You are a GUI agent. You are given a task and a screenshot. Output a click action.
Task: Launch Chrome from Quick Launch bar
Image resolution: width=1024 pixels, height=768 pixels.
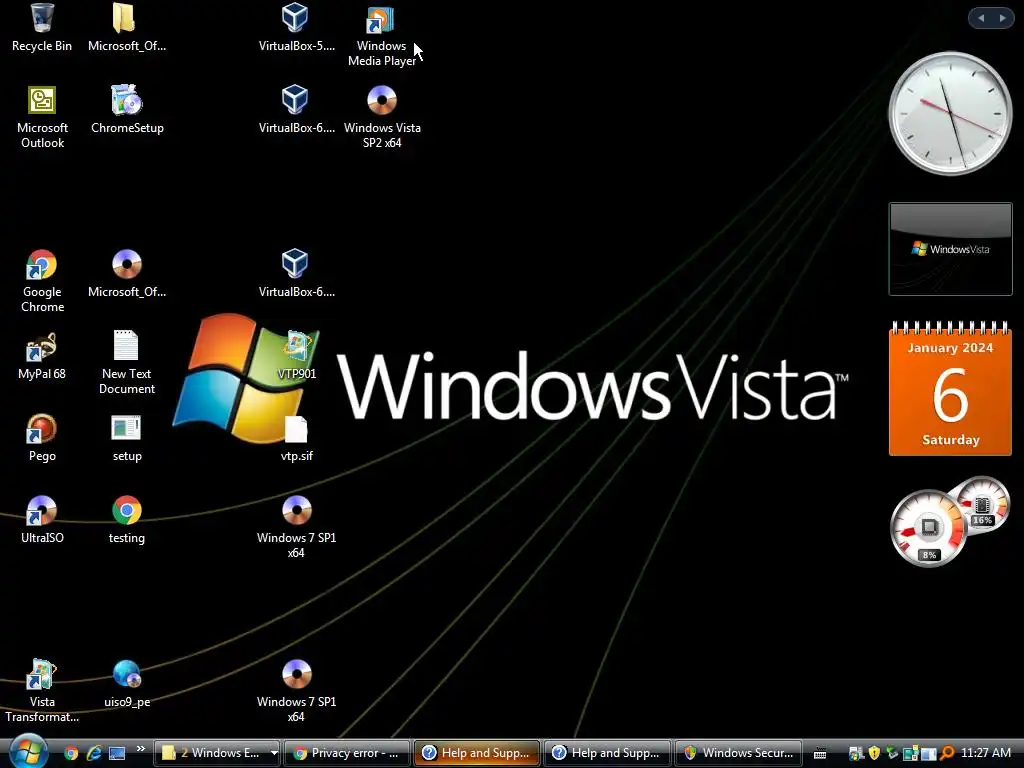point(71,753)
